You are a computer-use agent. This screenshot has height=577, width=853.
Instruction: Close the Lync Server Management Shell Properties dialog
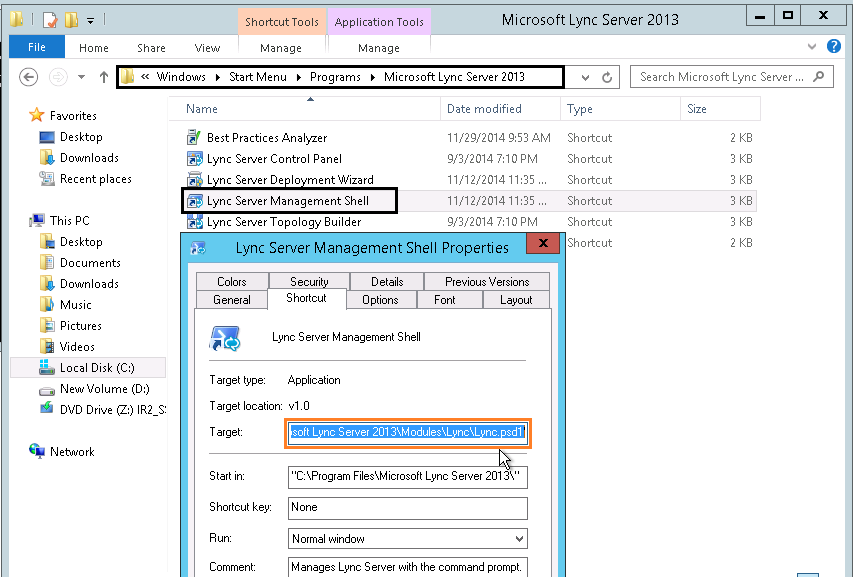coord(542,243)
